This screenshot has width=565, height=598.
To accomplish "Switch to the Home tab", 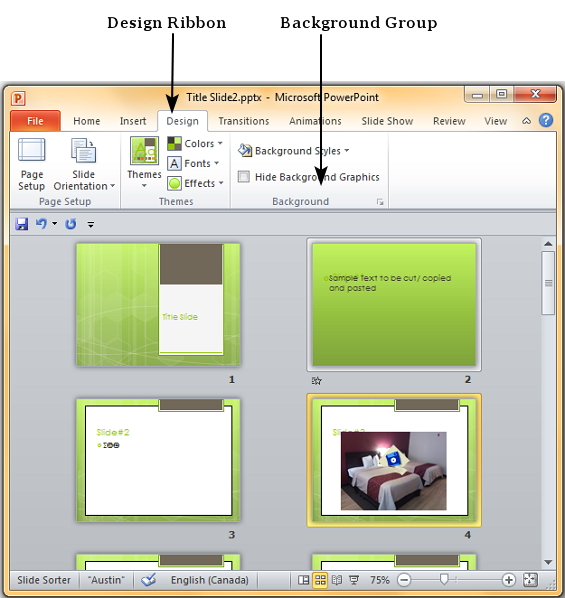I will (87, 121).
